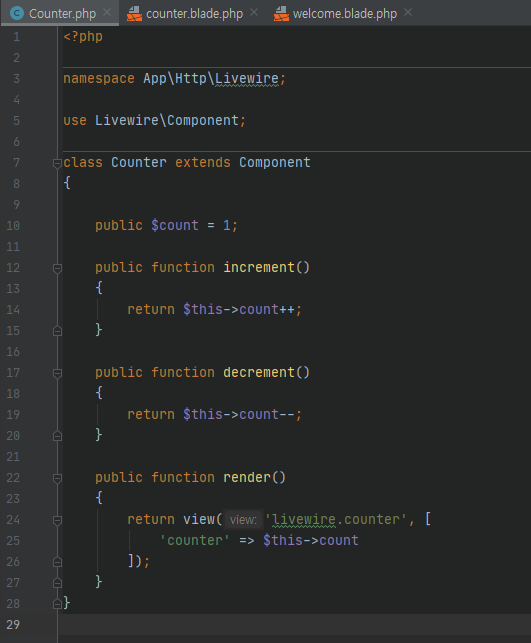Collapse the increment function fold on line 12
Viewport: 531px width, 643px height.
(57, 268)
